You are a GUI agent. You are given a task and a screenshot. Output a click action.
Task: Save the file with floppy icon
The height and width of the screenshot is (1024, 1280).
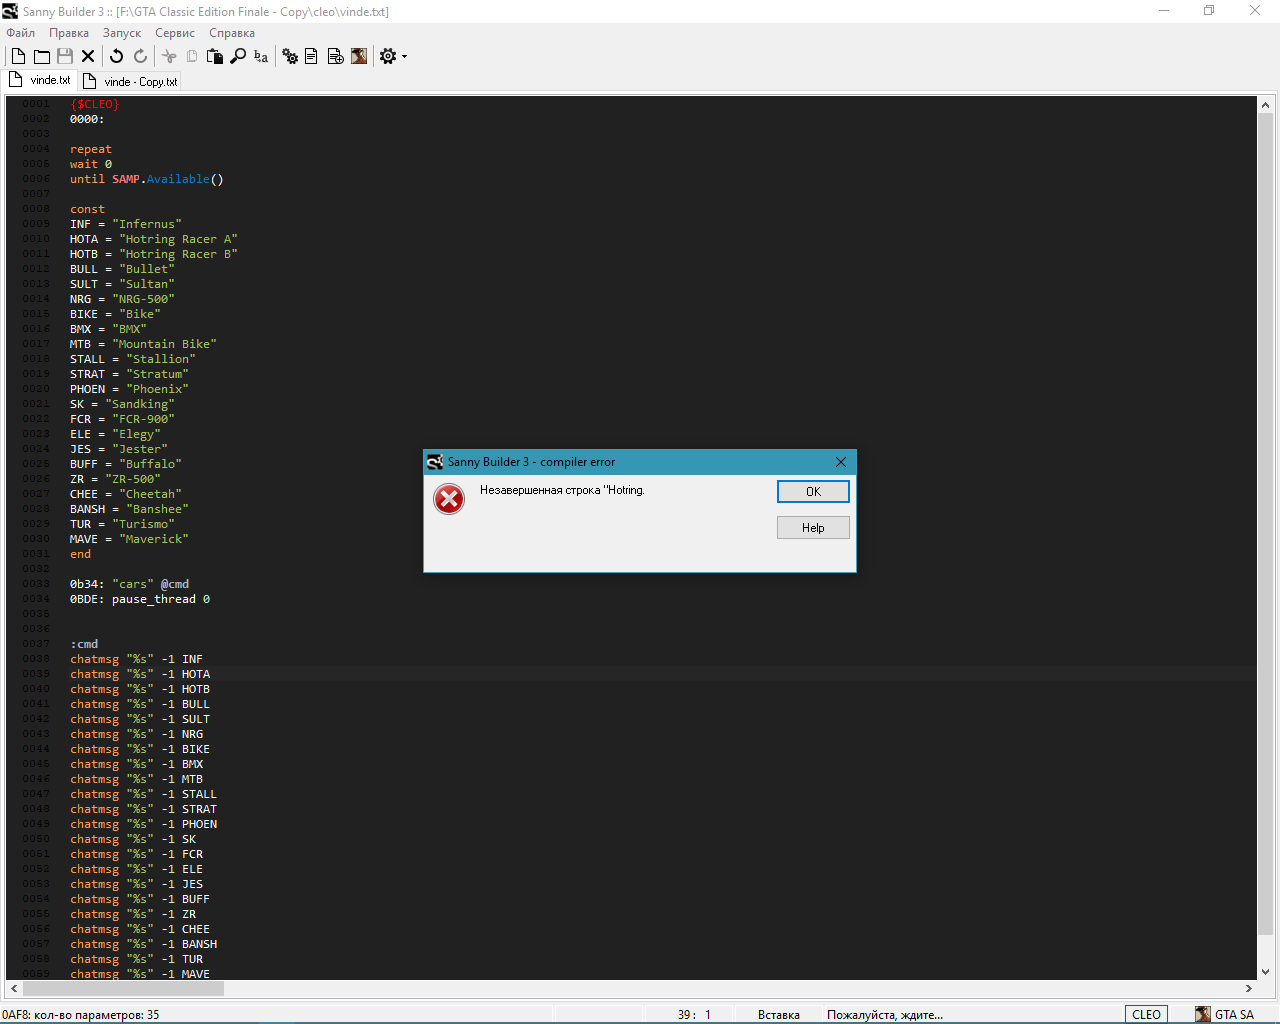pos(65,57)
